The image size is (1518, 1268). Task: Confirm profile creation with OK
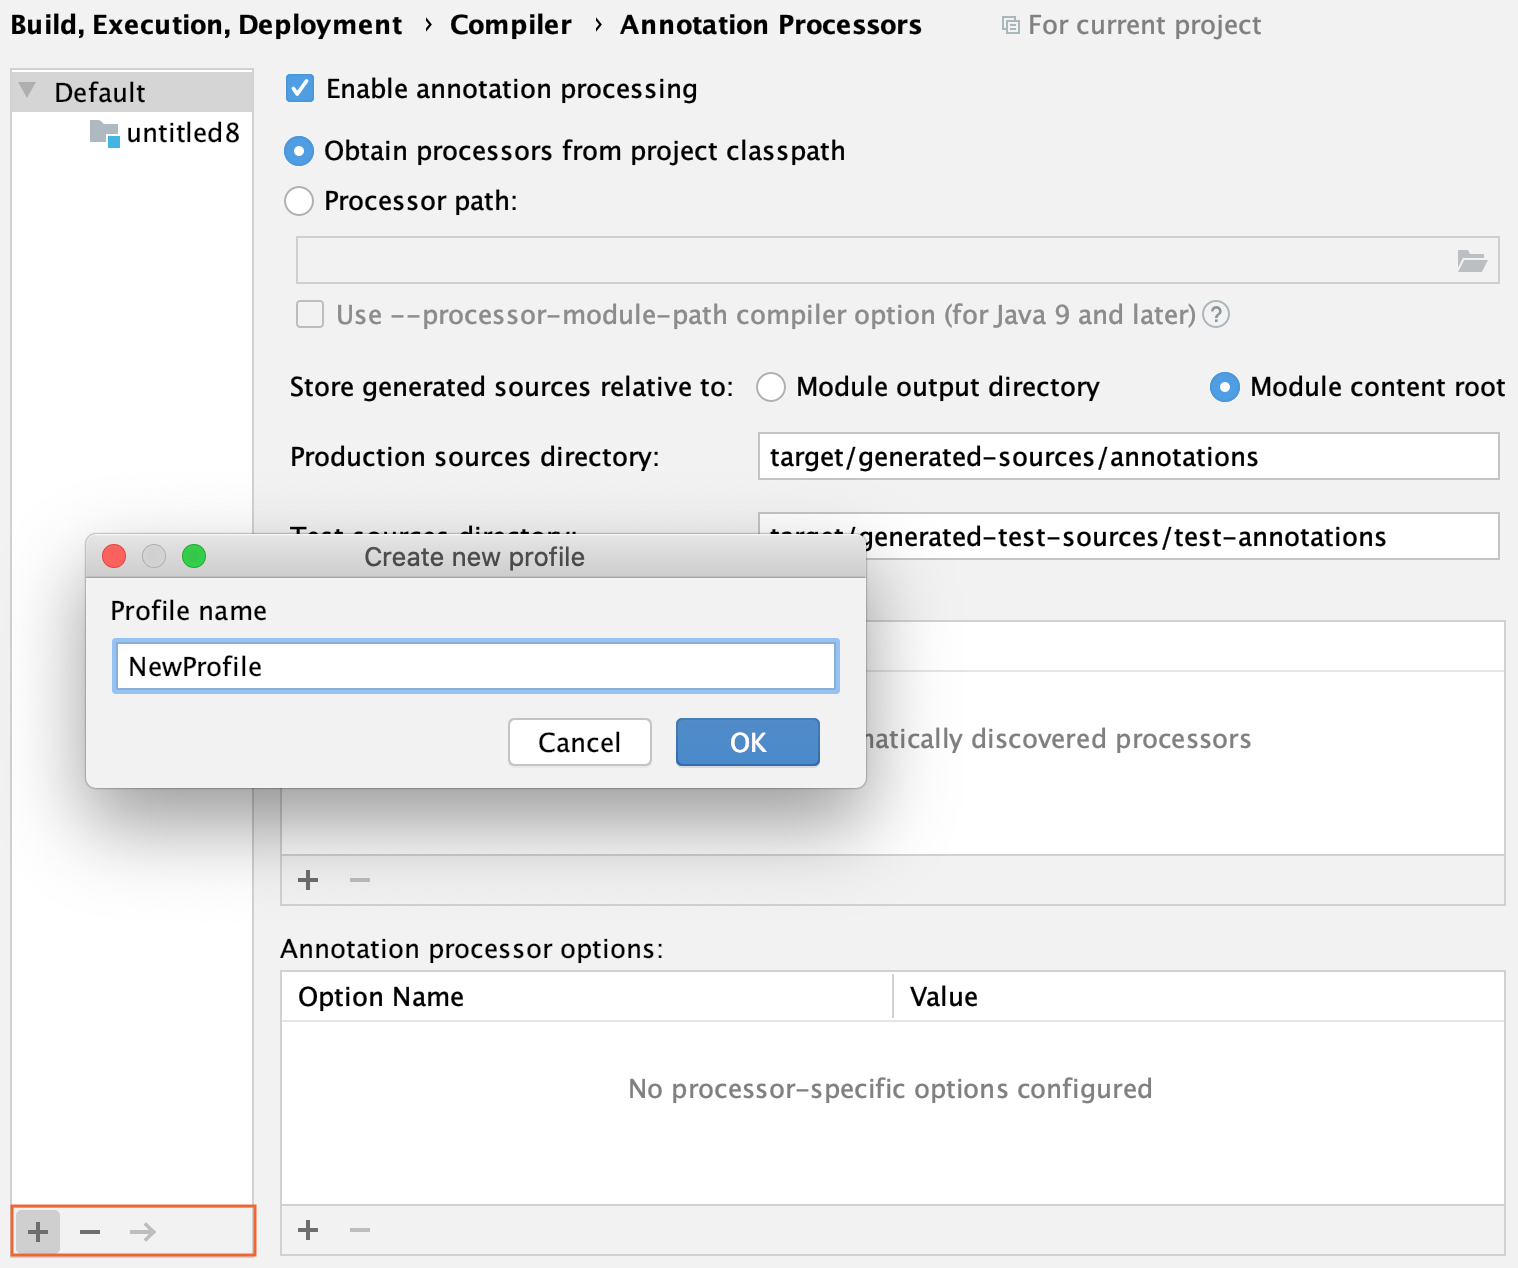tap(747, 742)
